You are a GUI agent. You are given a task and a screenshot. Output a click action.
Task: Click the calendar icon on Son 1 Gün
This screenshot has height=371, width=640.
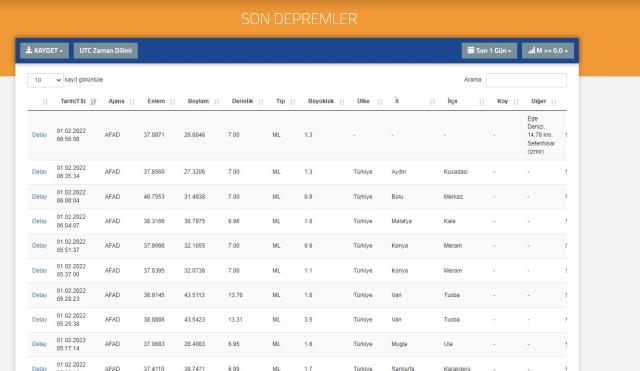pos(471,50)
